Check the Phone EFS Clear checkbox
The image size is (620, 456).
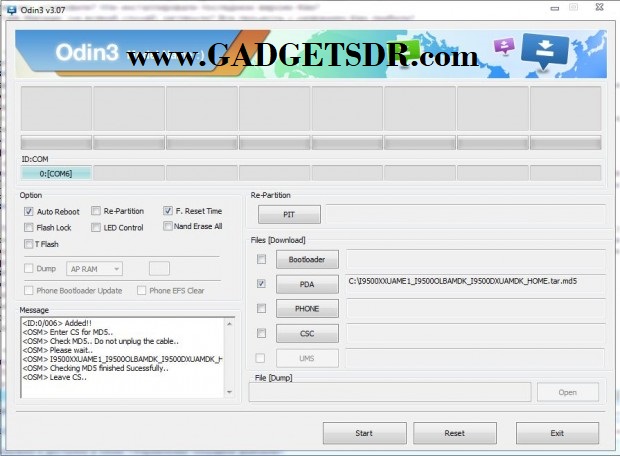click(x=141, y=291)
